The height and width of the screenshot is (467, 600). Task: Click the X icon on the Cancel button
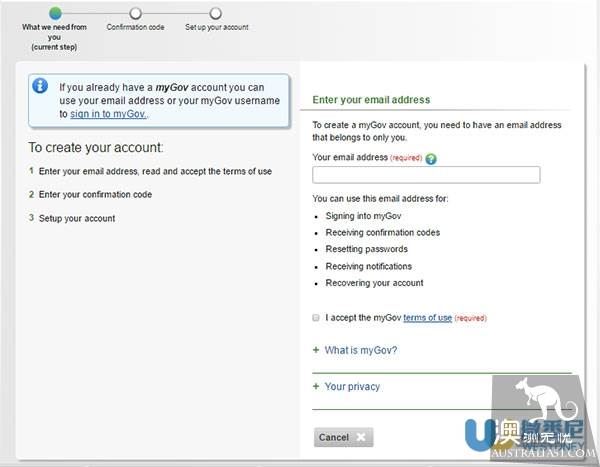360,437
